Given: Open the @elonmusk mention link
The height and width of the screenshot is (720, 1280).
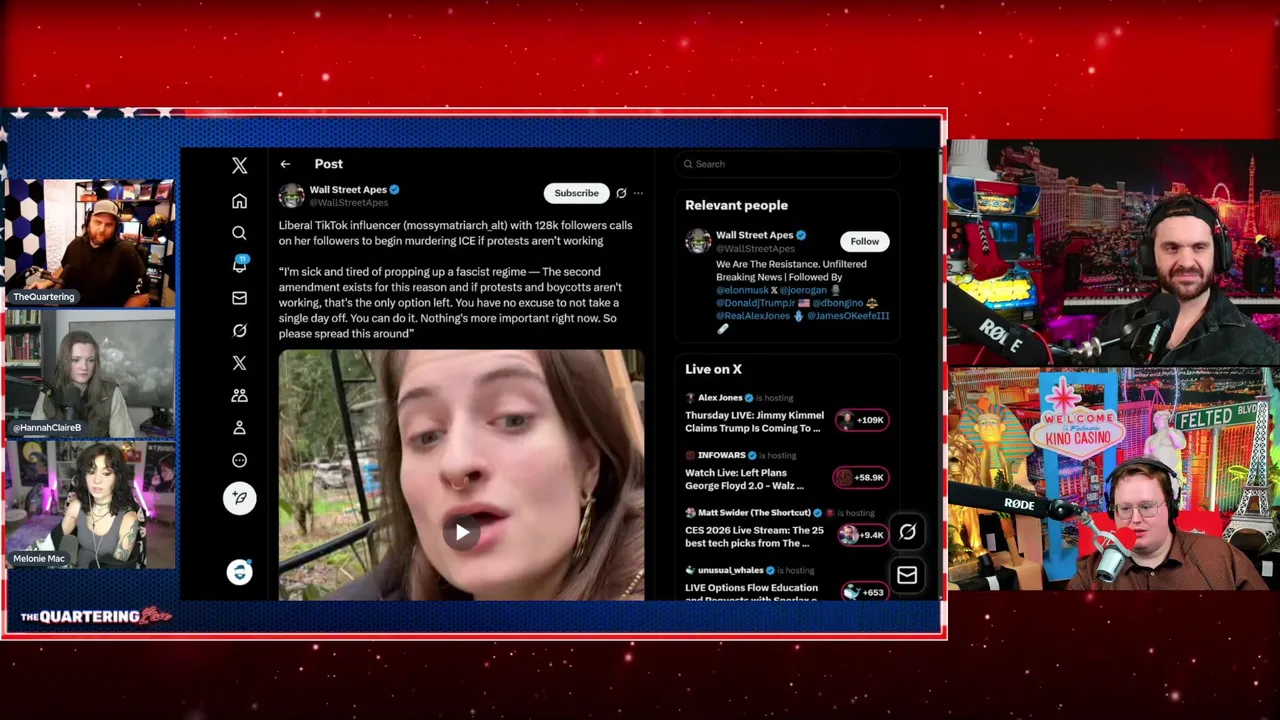Looking at the screenshot, I should pyautogui.click(x=742, y=290).
